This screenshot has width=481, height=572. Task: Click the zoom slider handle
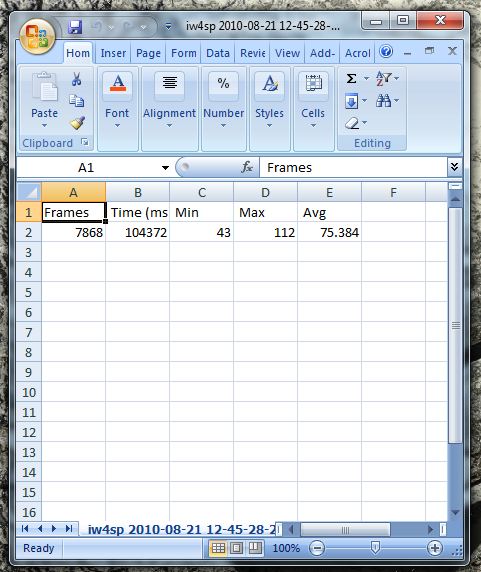tap(375, 547)
